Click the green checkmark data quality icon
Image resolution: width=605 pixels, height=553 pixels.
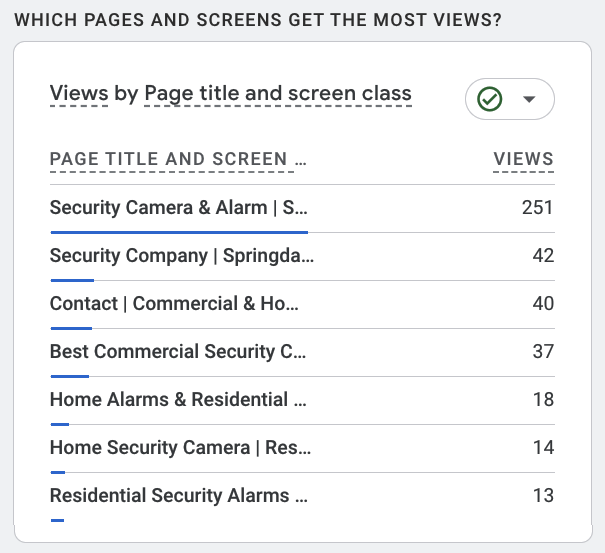click(x=490, y=99)
